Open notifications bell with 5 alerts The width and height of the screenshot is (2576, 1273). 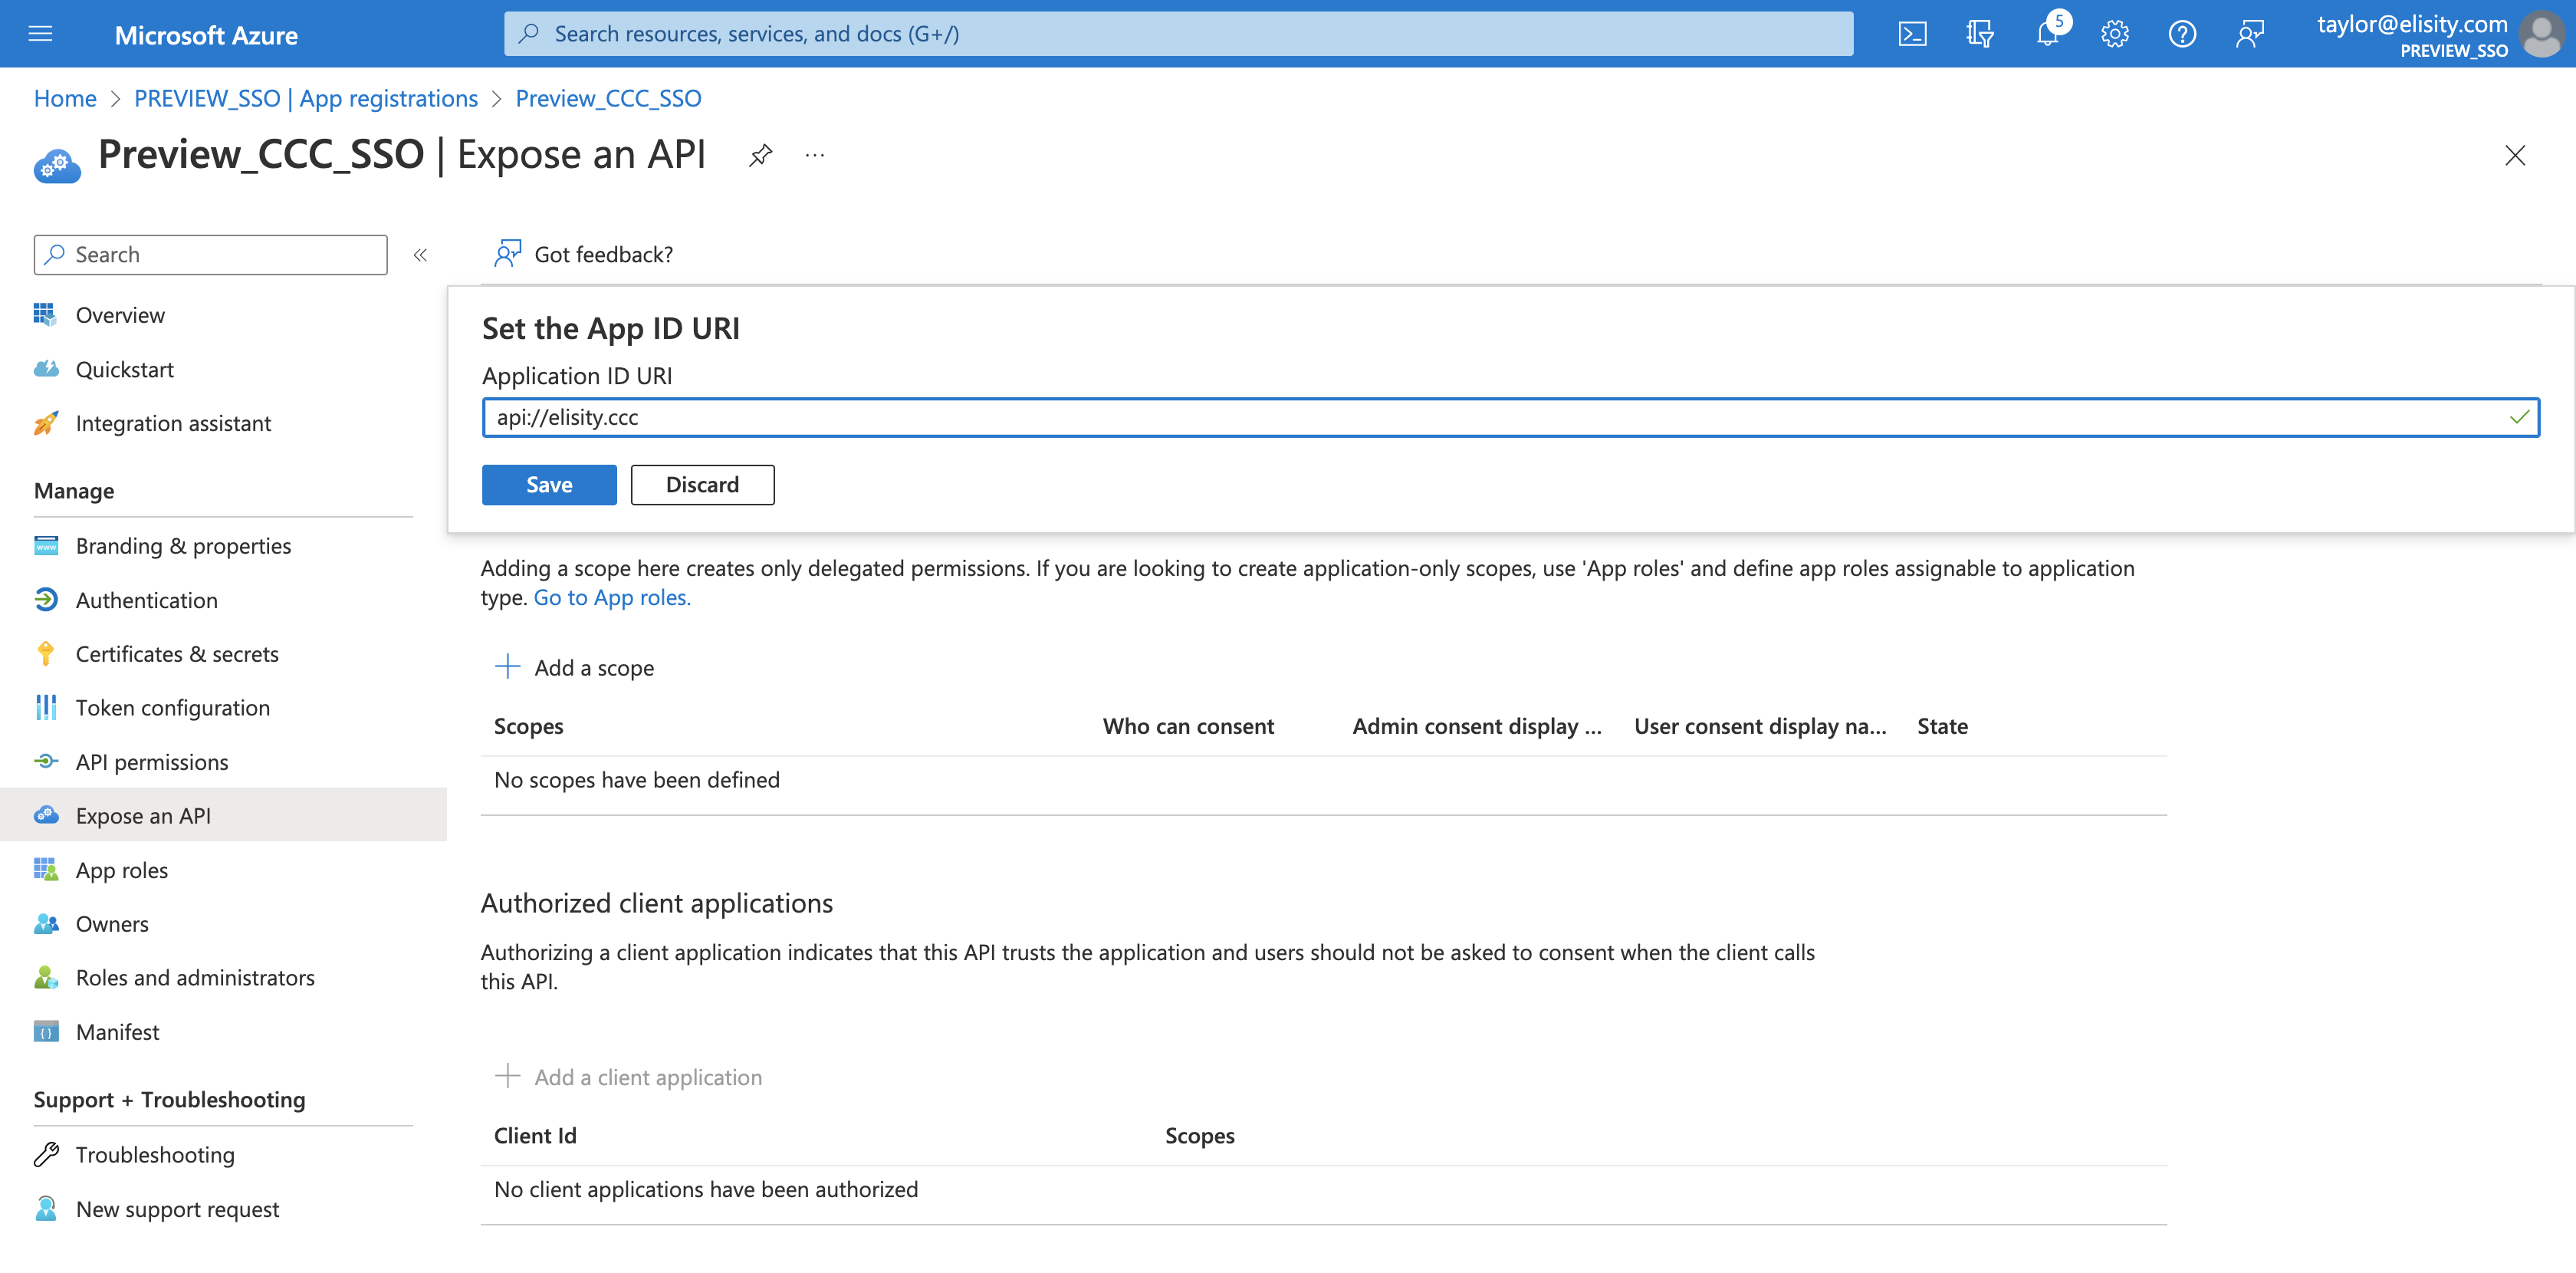point(2047,34)
